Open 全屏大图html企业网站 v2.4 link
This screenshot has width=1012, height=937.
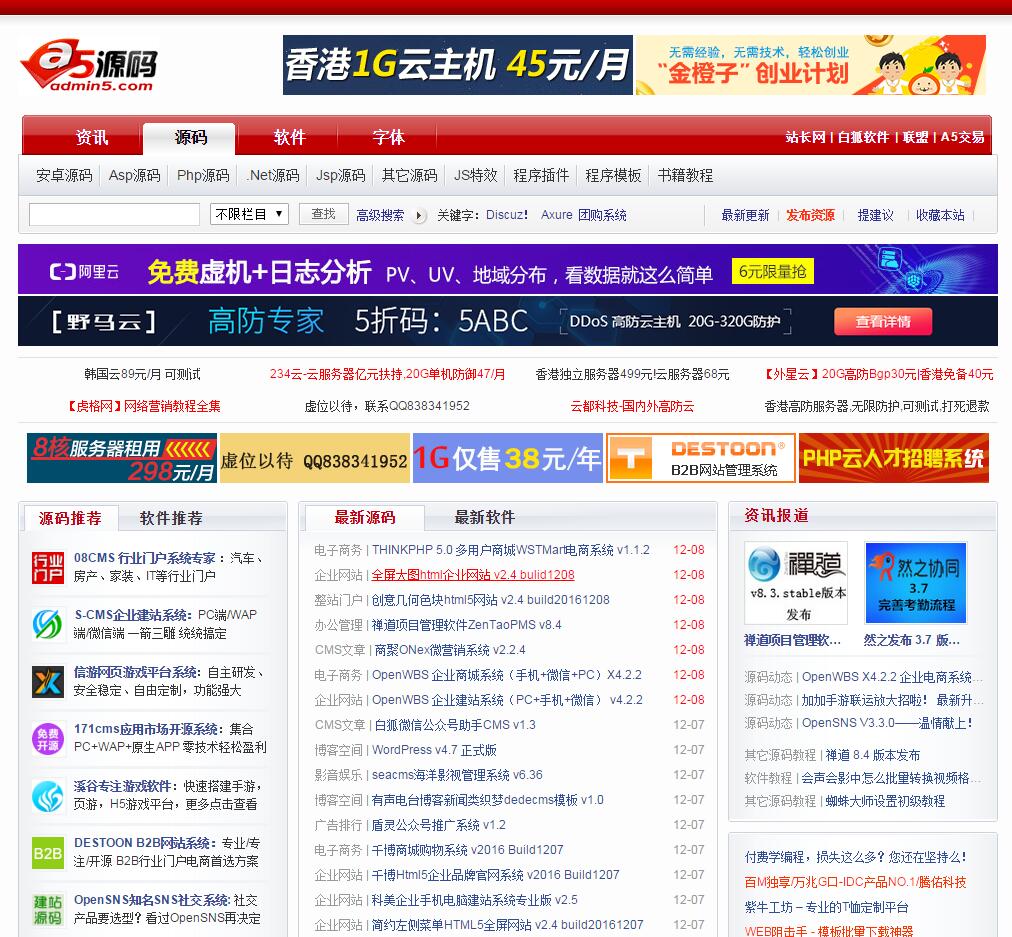[473, 575]
